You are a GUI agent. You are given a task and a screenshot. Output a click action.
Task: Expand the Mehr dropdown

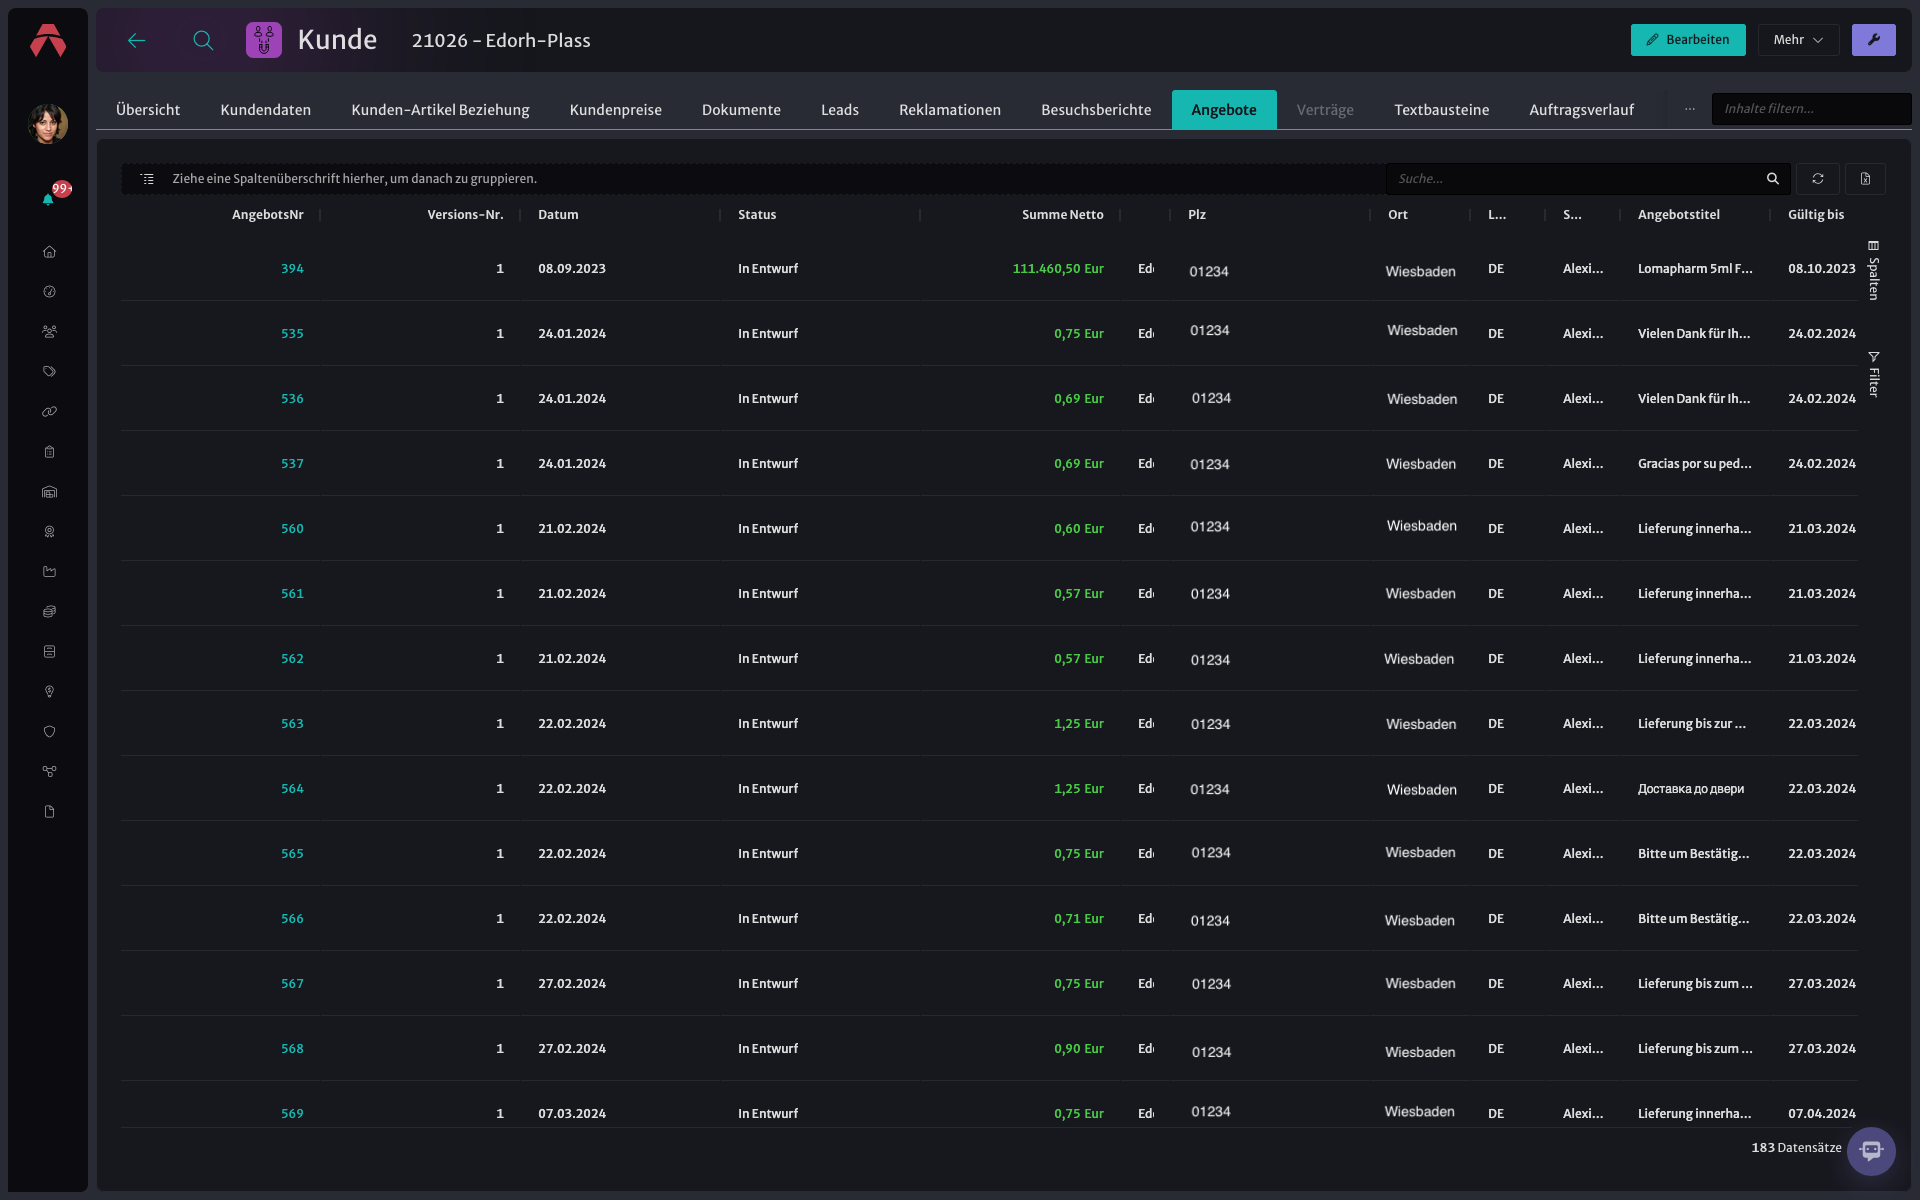(1798, 40)
